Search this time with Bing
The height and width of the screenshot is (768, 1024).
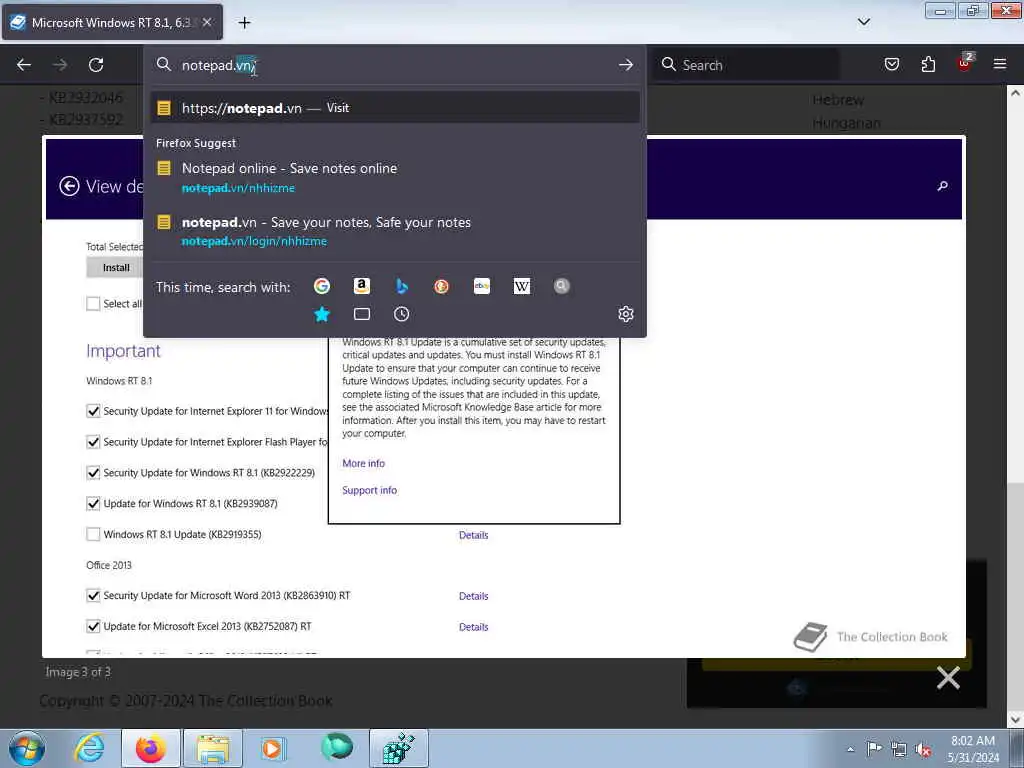point(402,286)
